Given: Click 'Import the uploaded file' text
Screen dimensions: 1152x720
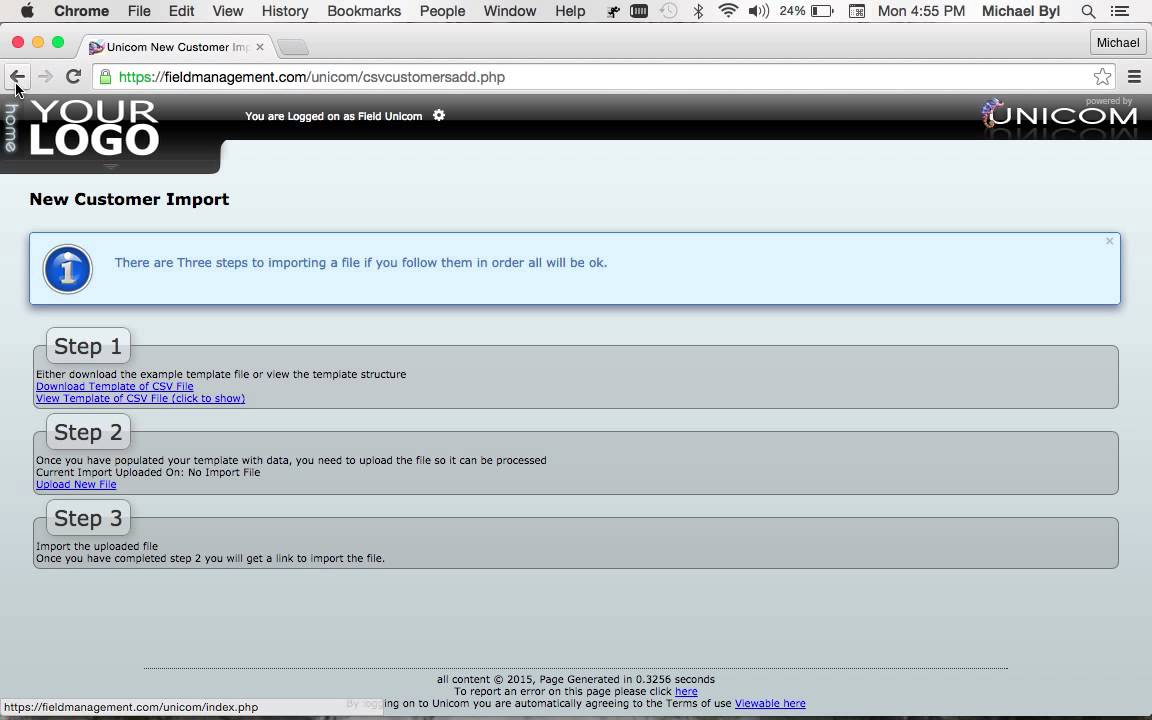Looking at the screenshot, I should click(97, 547).
